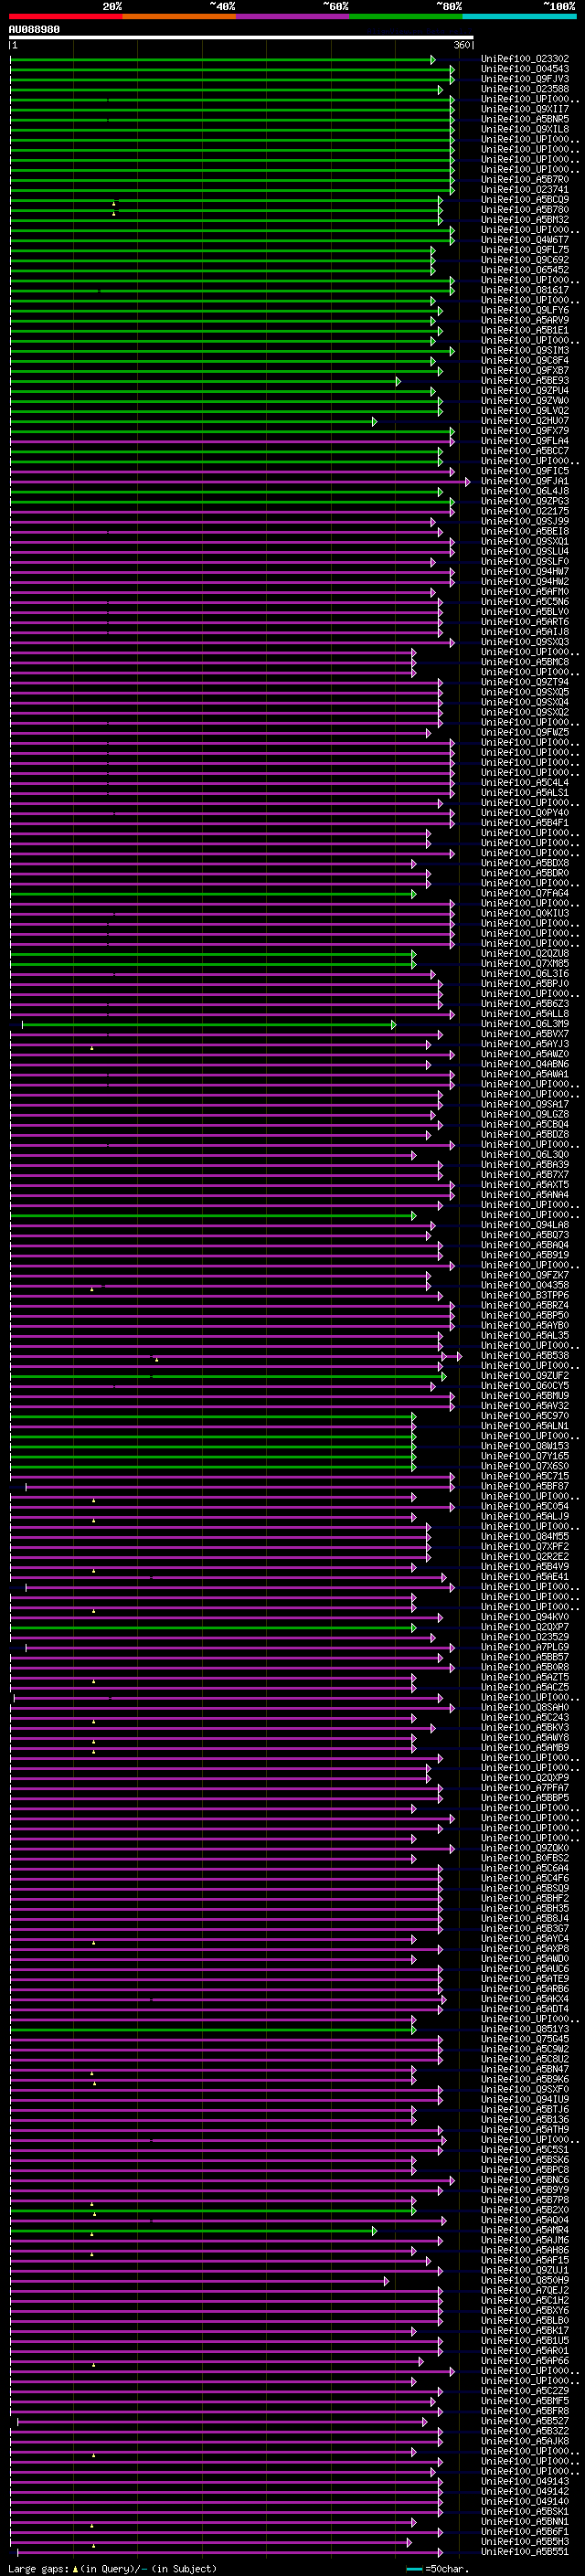Viewport: 585px width, 2576px height.
Task: Choose the UniRef100_Q9FIC5 entry
Action: point(525,472)
